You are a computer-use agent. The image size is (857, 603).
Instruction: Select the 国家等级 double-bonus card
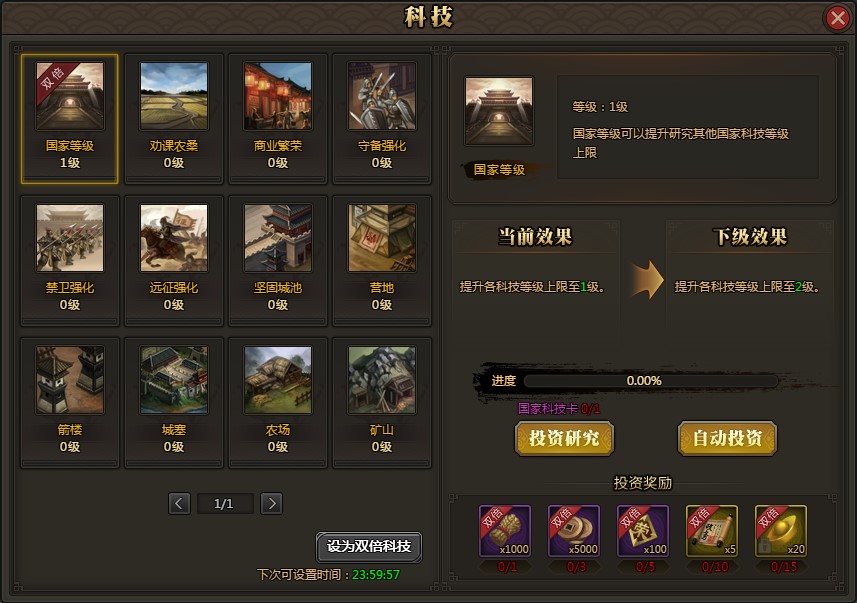70,119
